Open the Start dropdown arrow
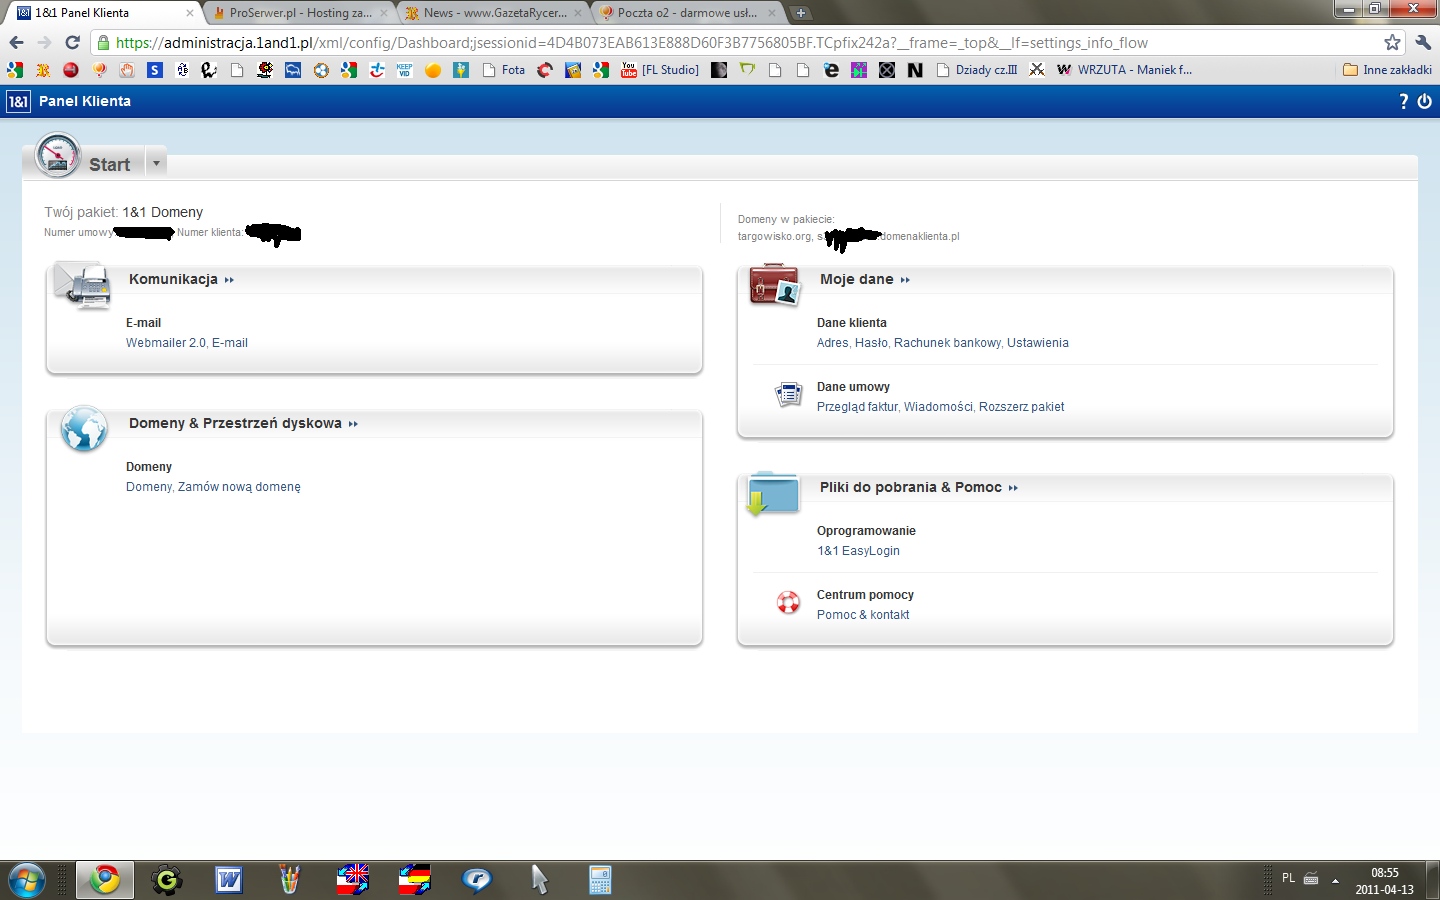 (156, 163)
